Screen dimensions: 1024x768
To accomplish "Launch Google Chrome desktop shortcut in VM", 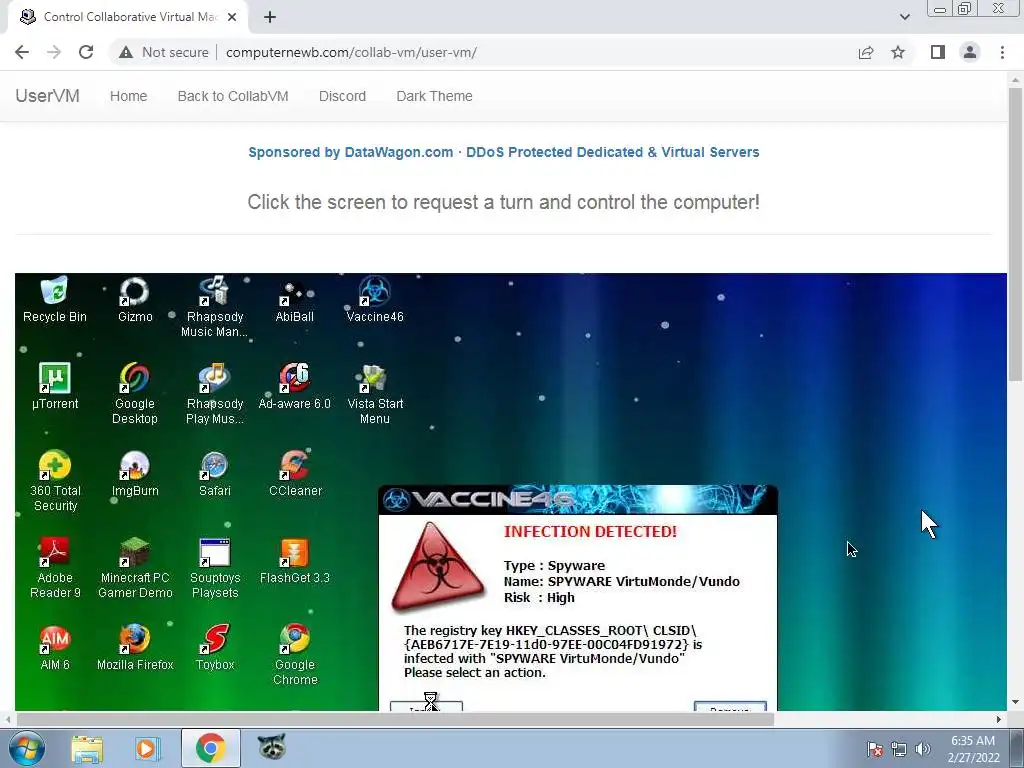I will pos(295,655).
